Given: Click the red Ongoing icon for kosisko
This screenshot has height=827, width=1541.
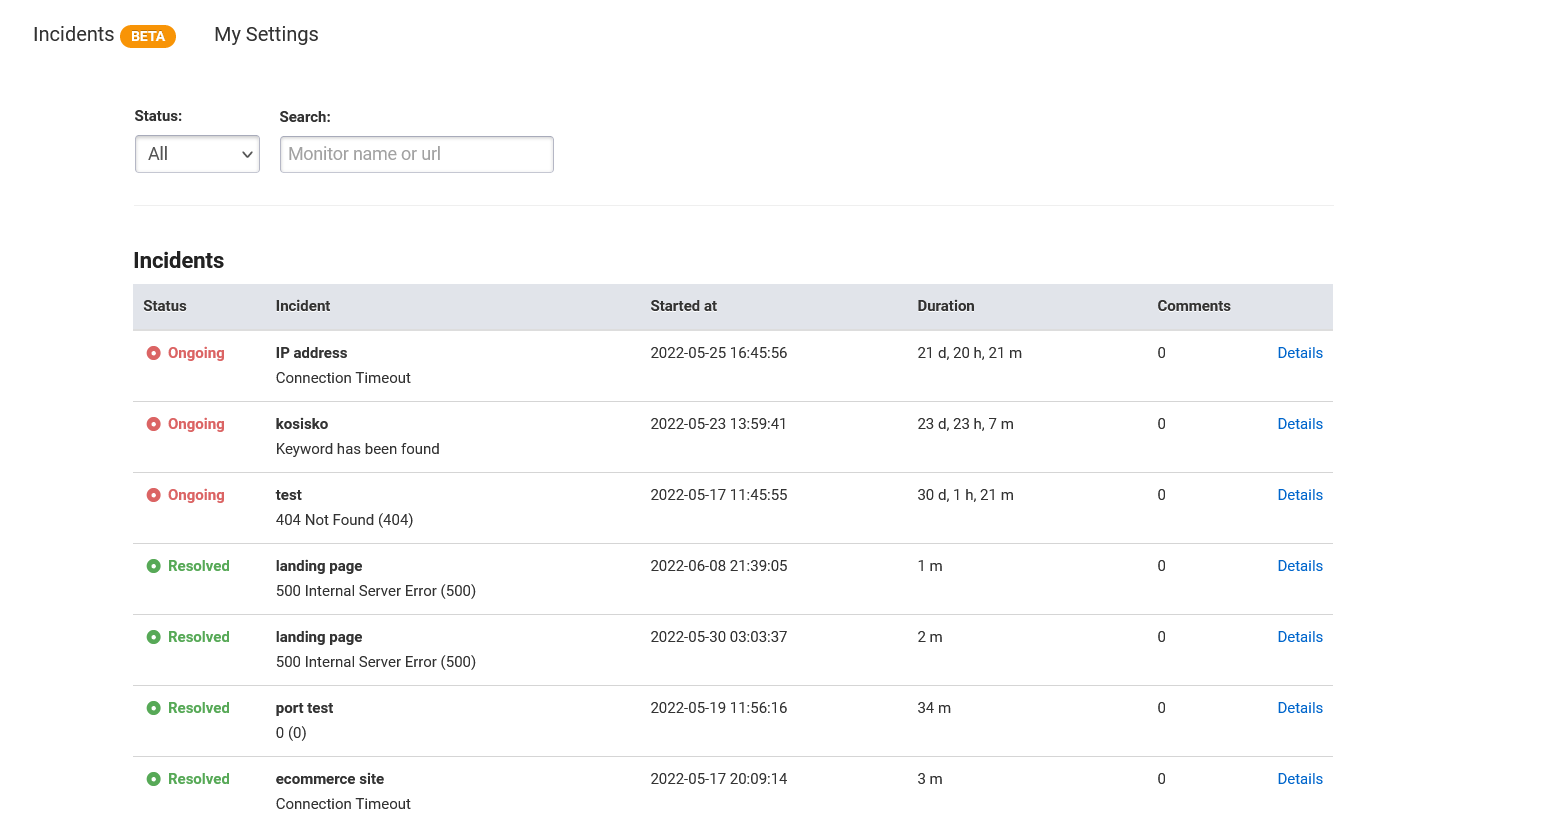Looking at the screenshot, I should click(153, 424).
